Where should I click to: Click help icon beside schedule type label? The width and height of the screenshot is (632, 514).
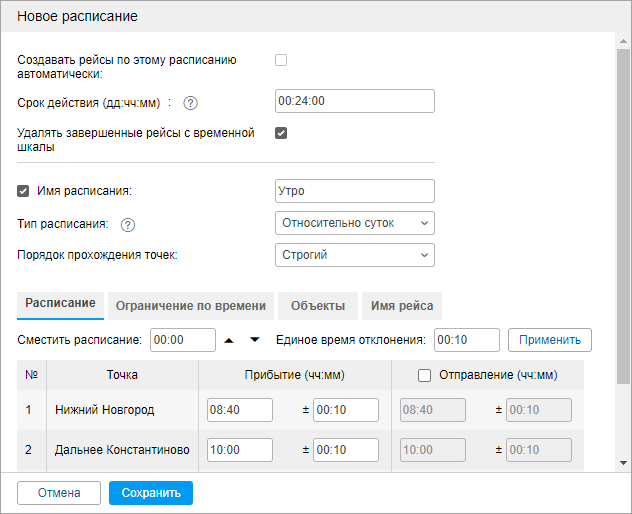click(x=128, y=224)
